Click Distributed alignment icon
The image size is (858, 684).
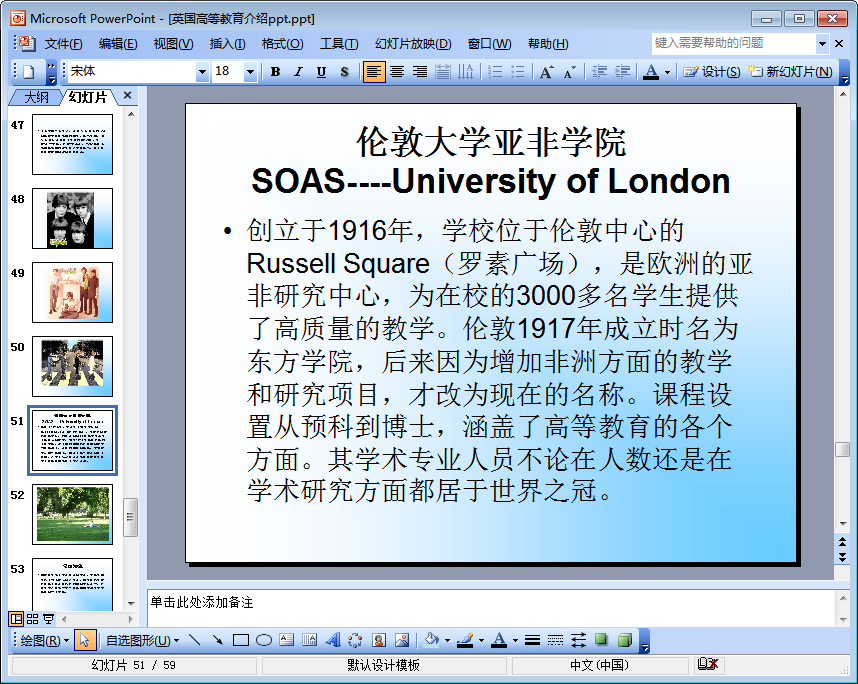(443, 72)
